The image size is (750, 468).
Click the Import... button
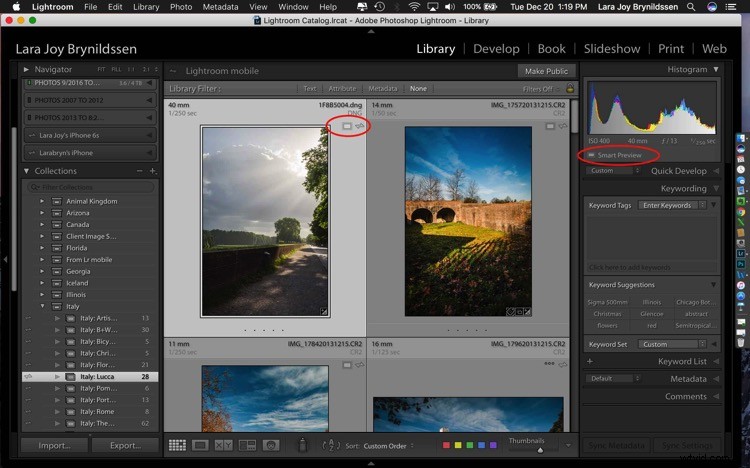coord(54,446)
